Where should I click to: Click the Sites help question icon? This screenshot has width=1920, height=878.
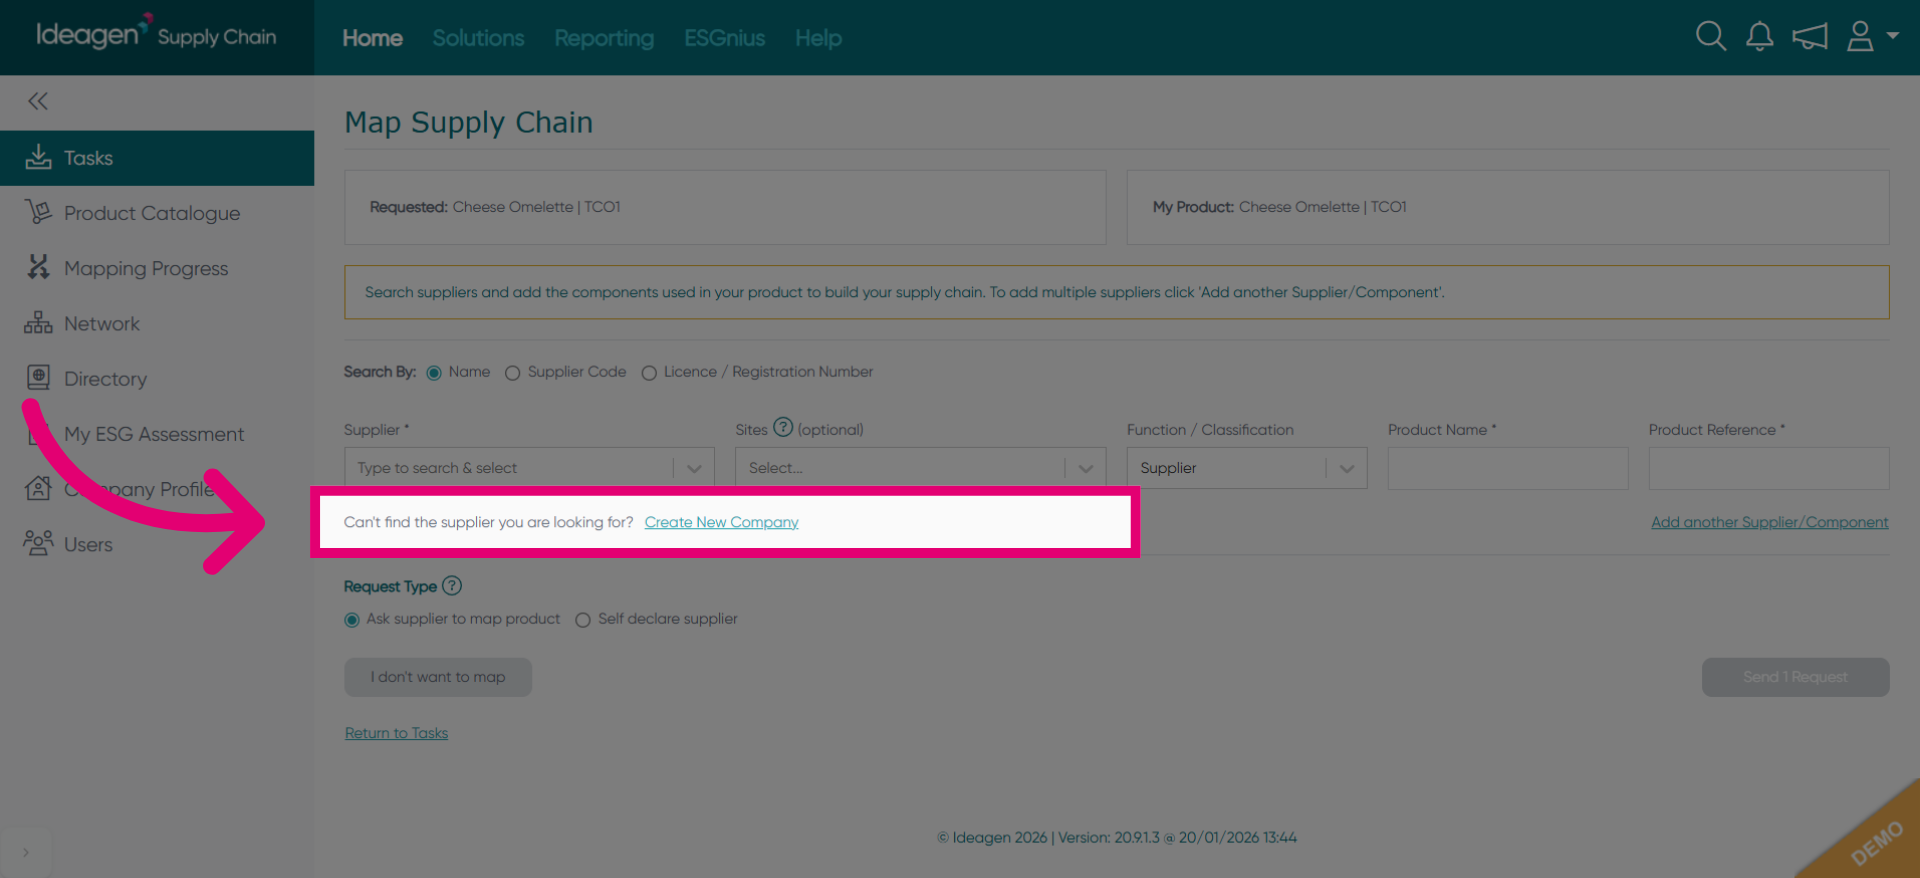(x=783, y=428)
